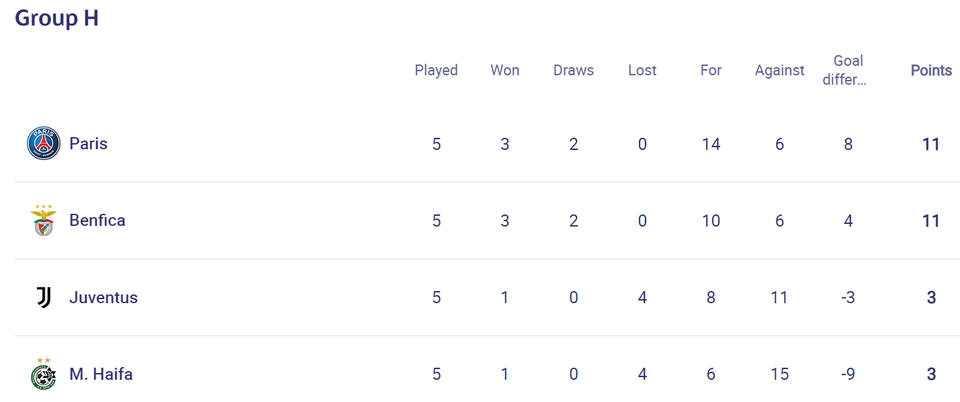Click the truncated Goal difference header
The height and width of the screenshot is (402, 960).
pos(848,70)
